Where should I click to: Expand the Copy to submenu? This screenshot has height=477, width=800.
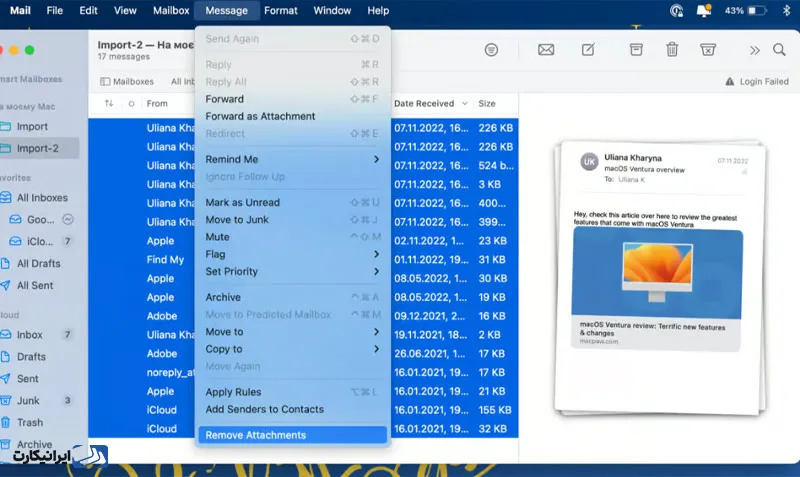292,349
